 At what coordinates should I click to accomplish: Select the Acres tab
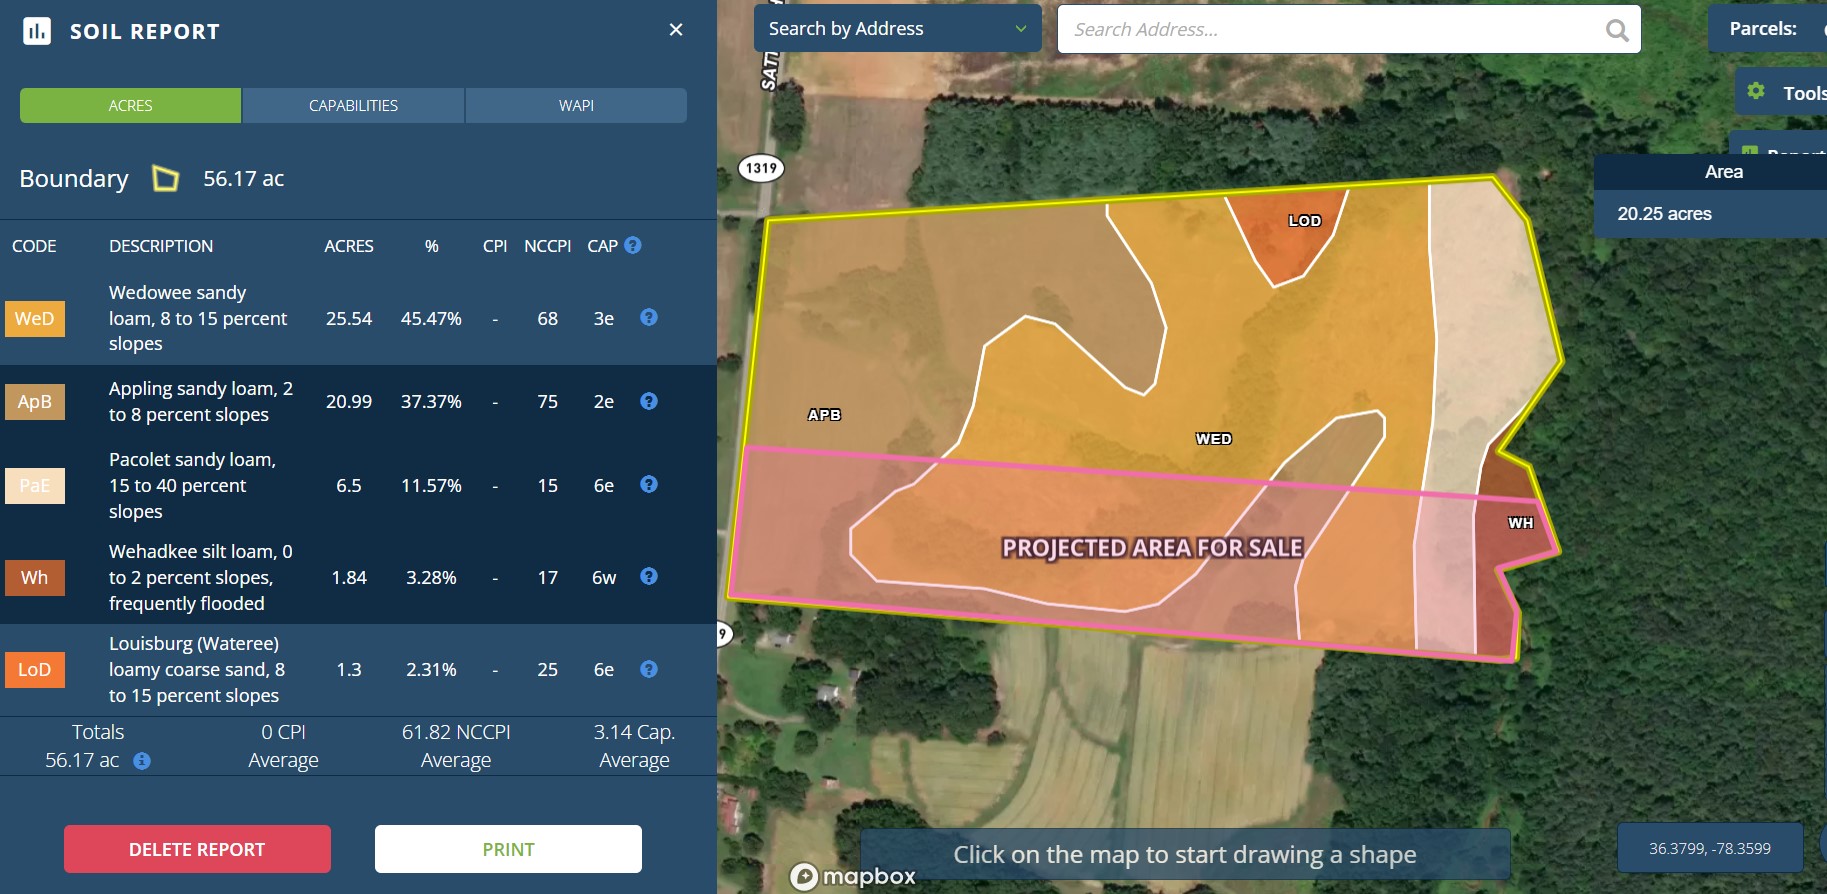[131, 106]
